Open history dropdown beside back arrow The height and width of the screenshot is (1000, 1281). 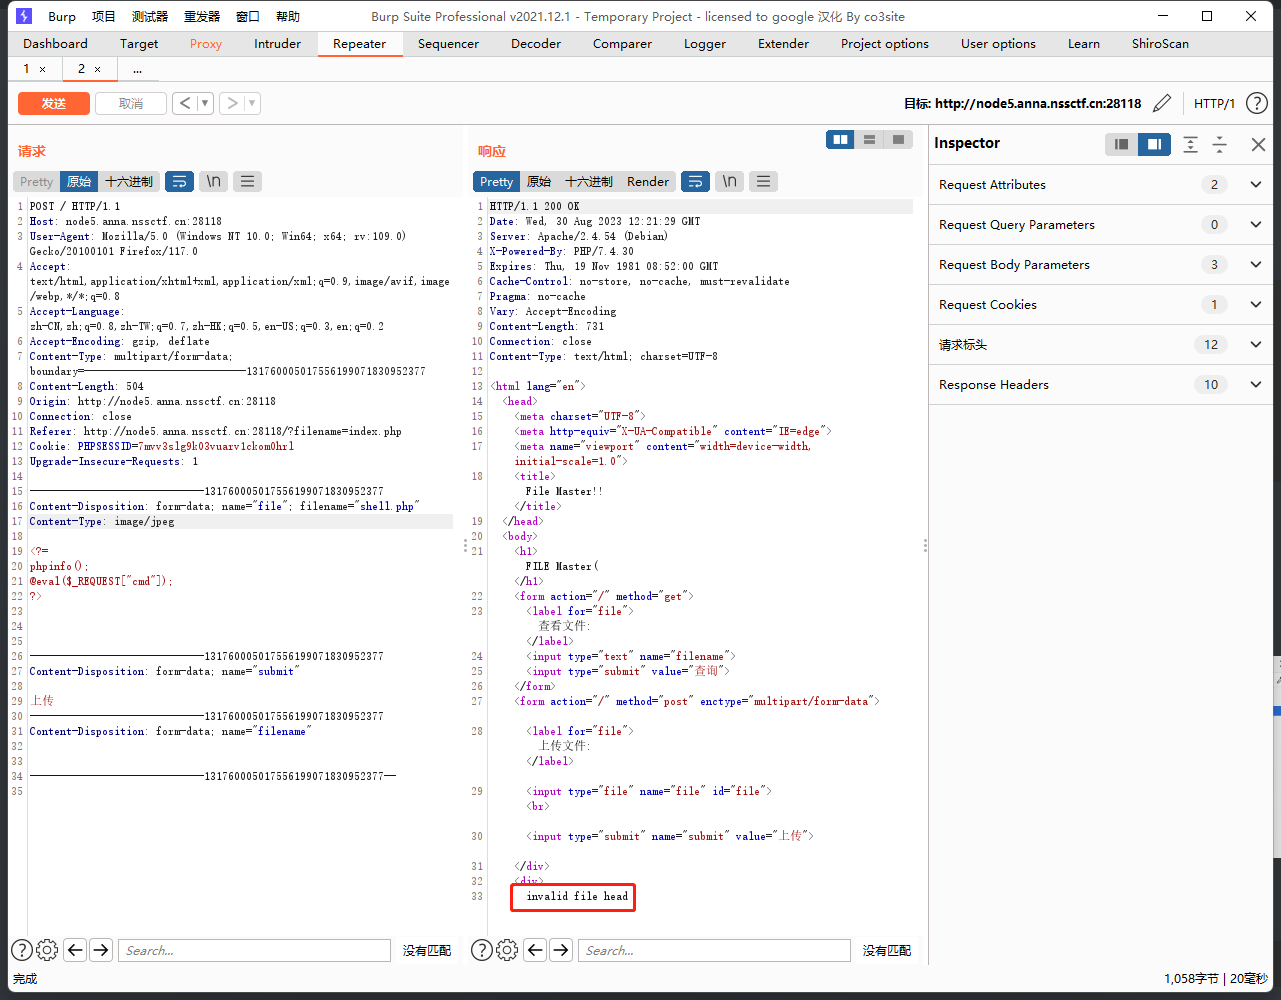point(205,103)
